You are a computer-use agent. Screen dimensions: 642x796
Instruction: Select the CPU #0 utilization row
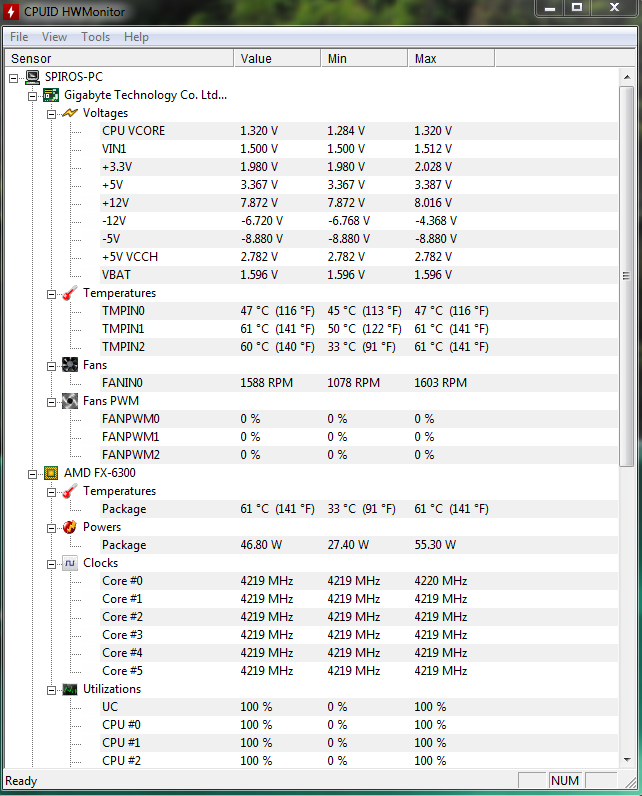point(359,725)
